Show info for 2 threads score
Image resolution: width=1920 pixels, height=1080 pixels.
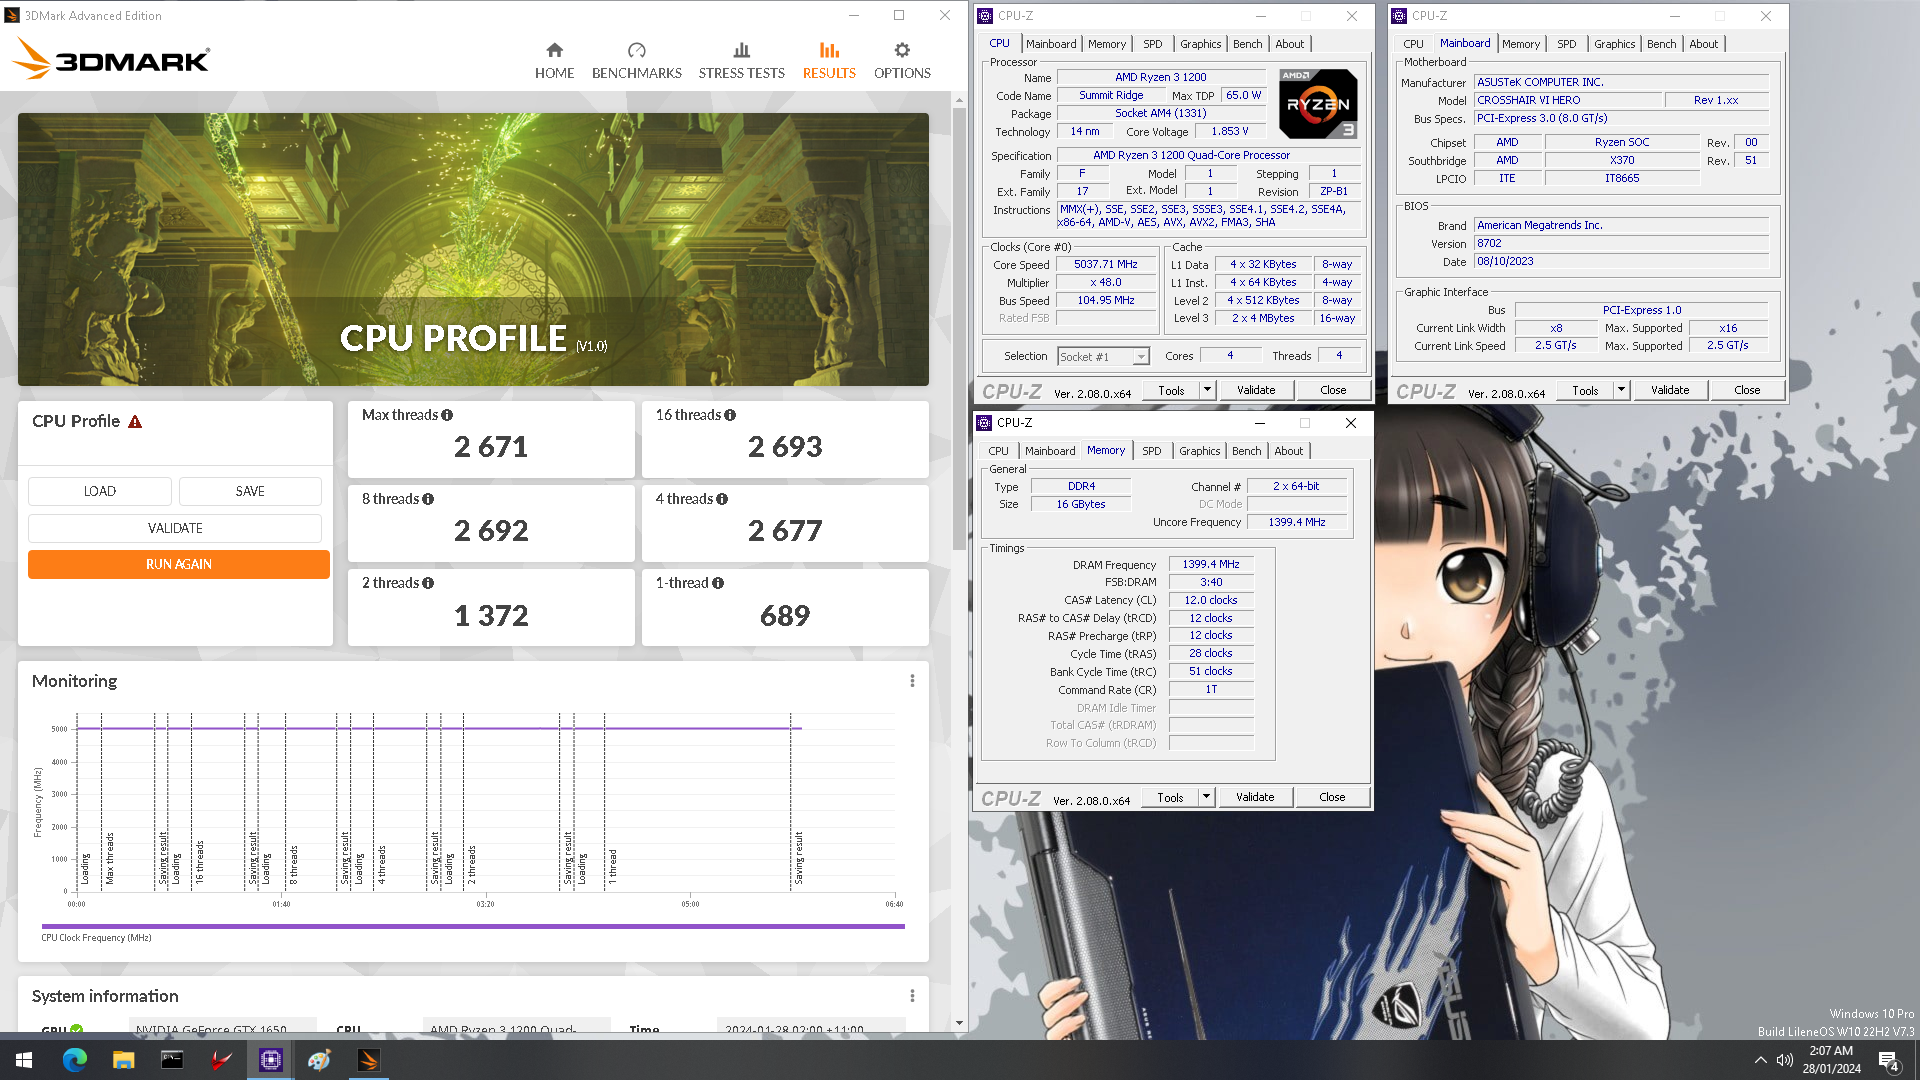click(x=428, y=583)
